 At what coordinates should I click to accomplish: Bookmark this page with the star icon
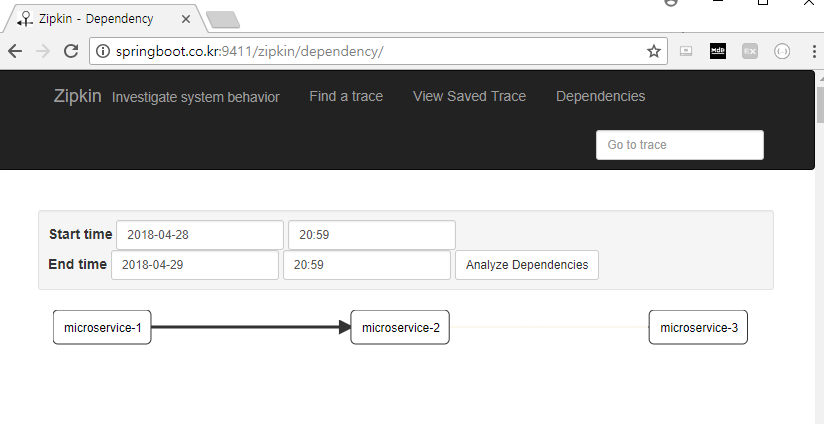(x=653, y=51)
